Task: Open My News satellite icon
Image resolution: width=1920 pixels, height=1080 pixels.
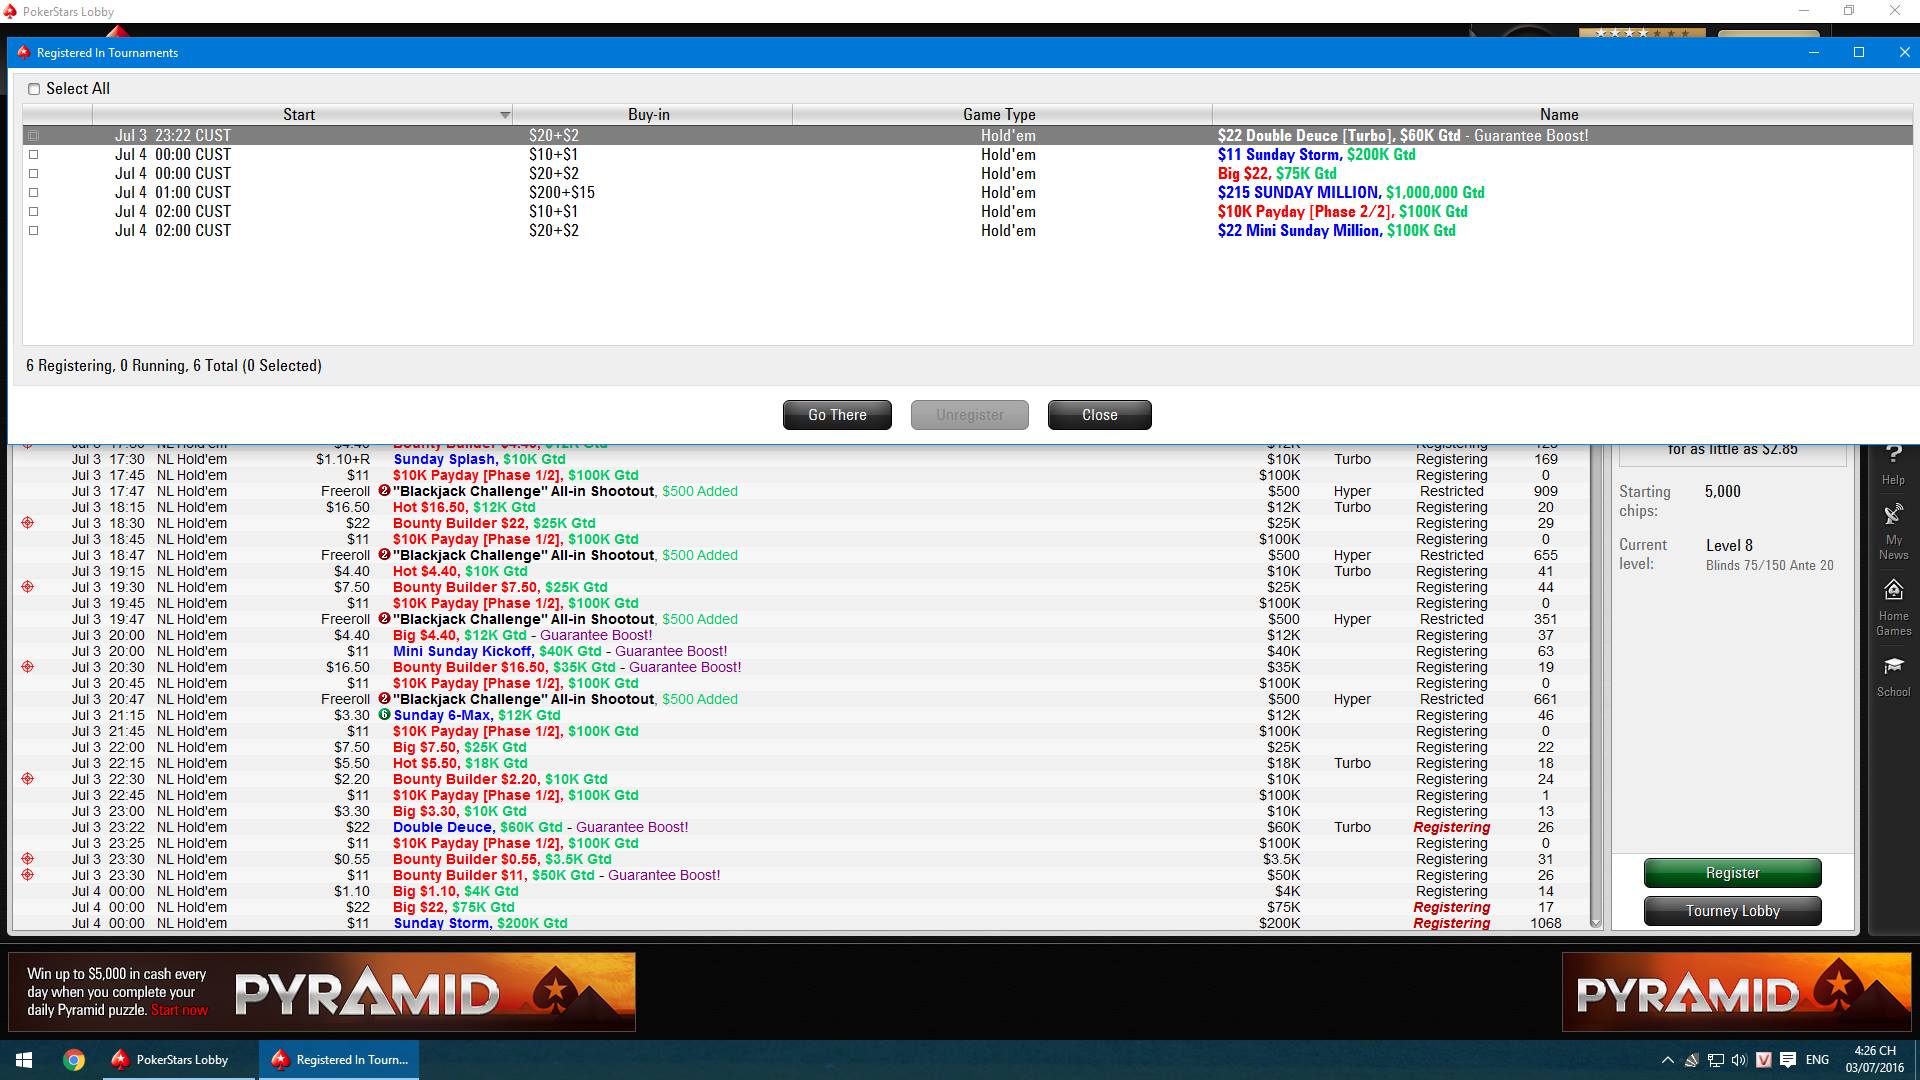Action: click(x=1893, y=530)
